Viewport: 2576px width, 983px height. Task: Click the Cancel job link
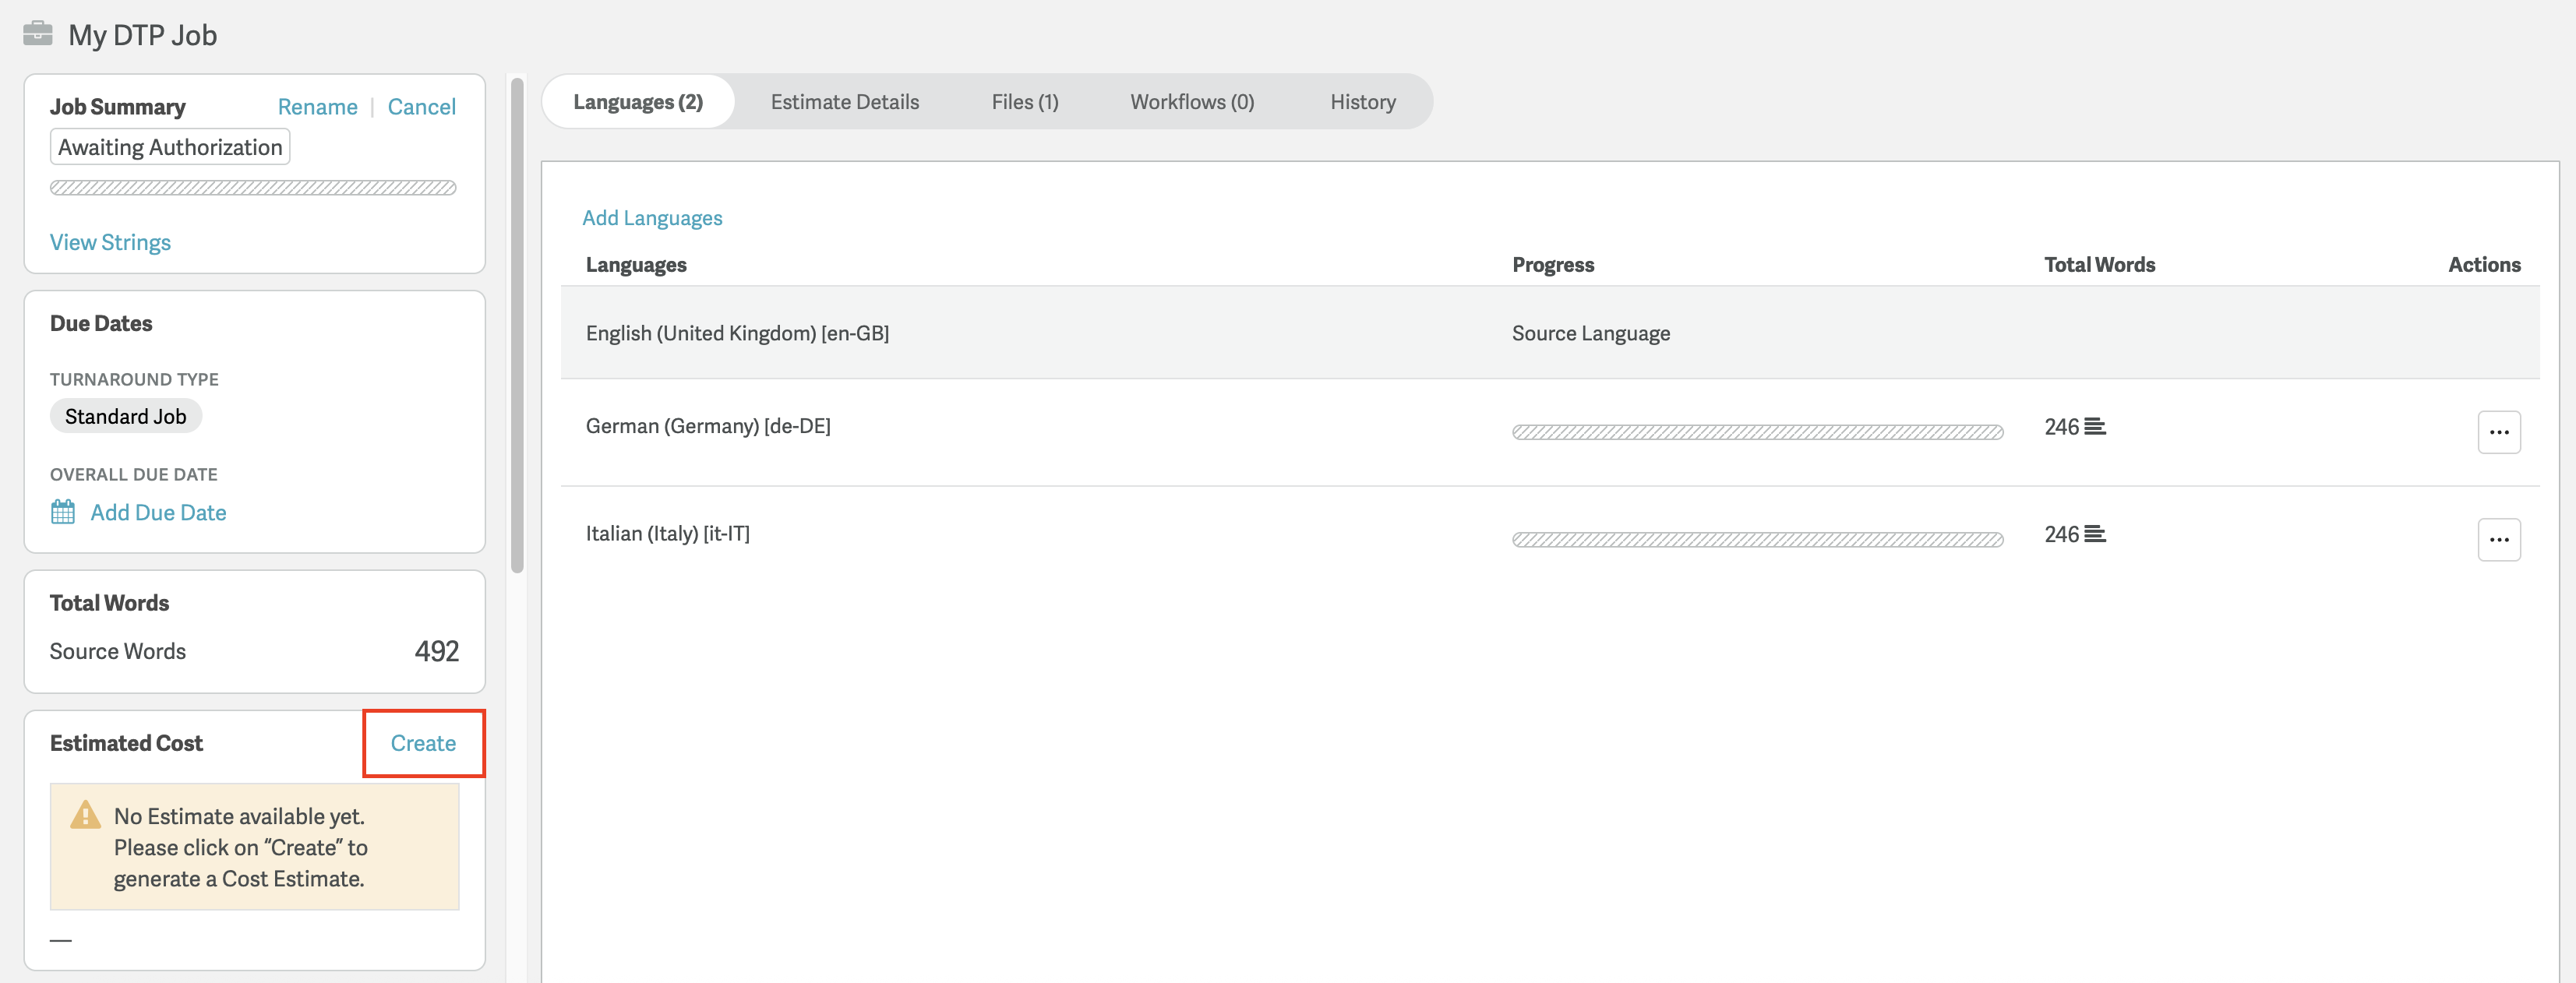[x=421, y=107]
